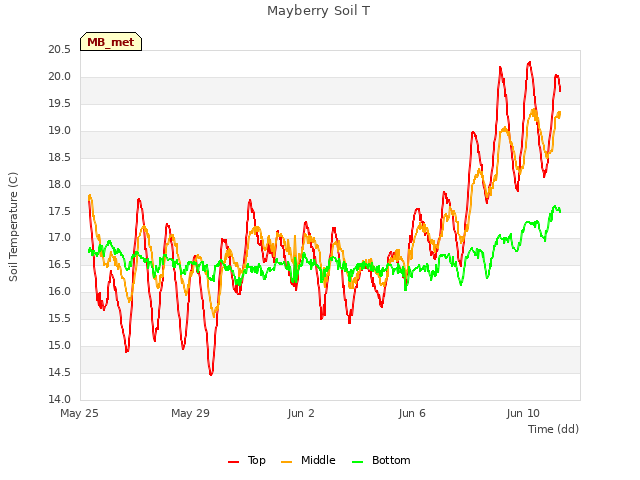640x480 pixels.
Task: Click the Jun 2 x-axis tick label
Action: pos(301,413)
